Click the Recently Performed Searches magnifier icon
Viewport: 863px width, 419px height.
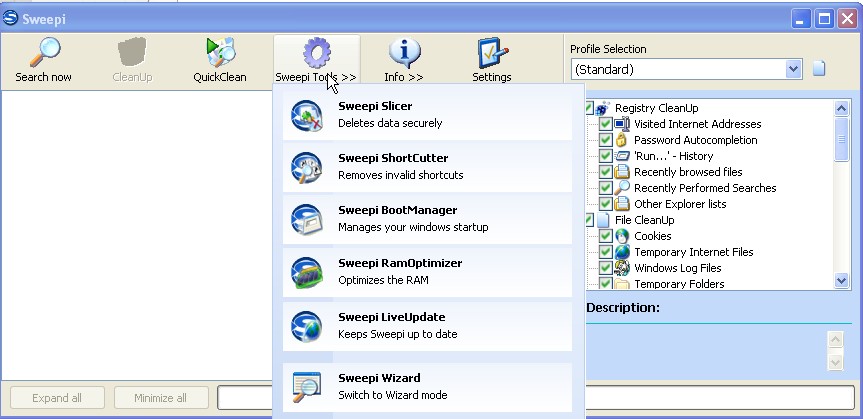(622, 188)
